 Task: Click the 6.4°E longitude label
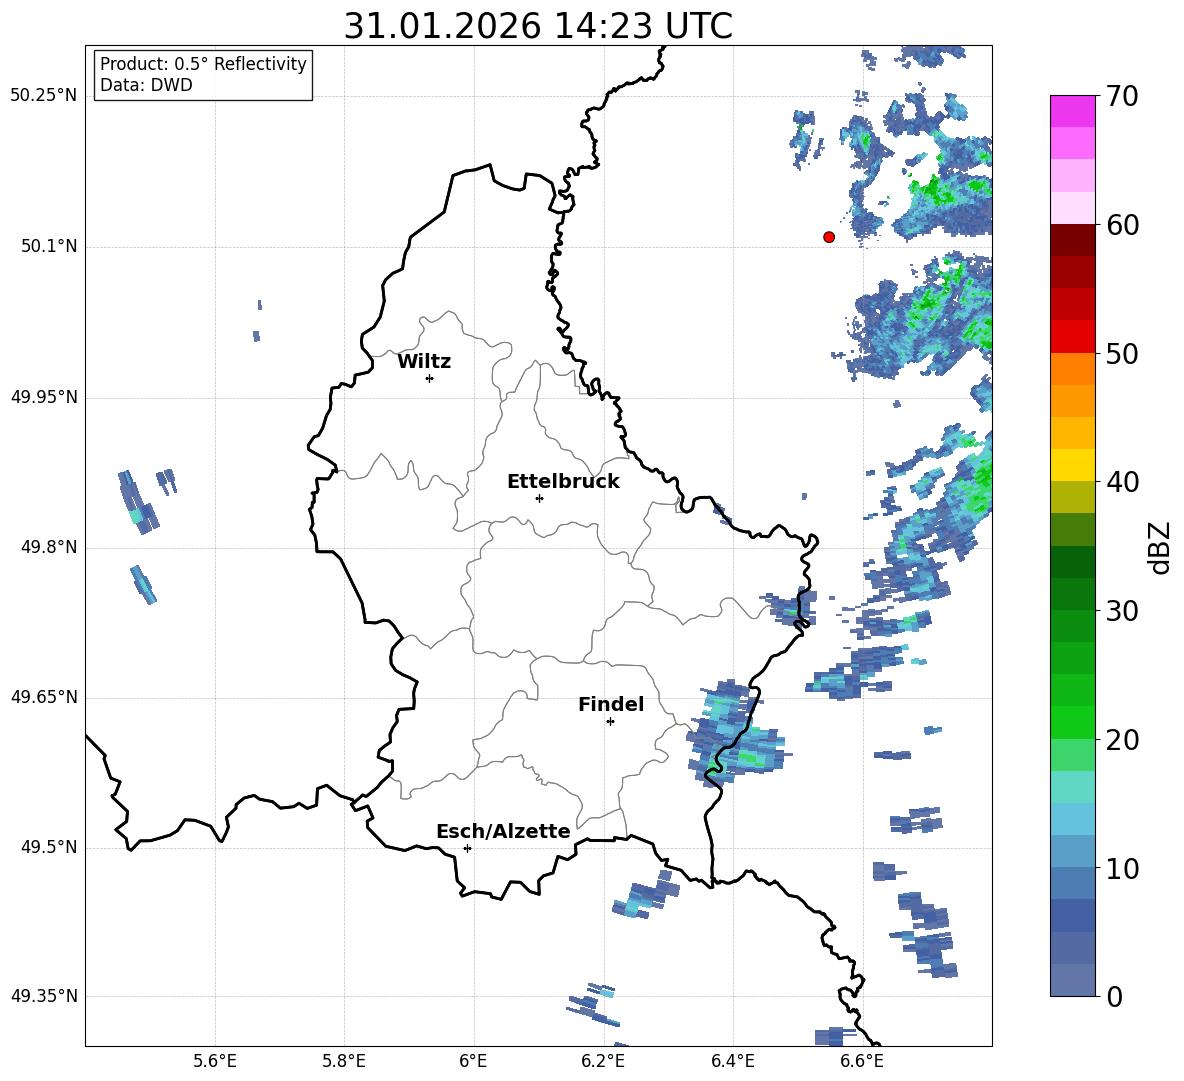click(732, 1061)
